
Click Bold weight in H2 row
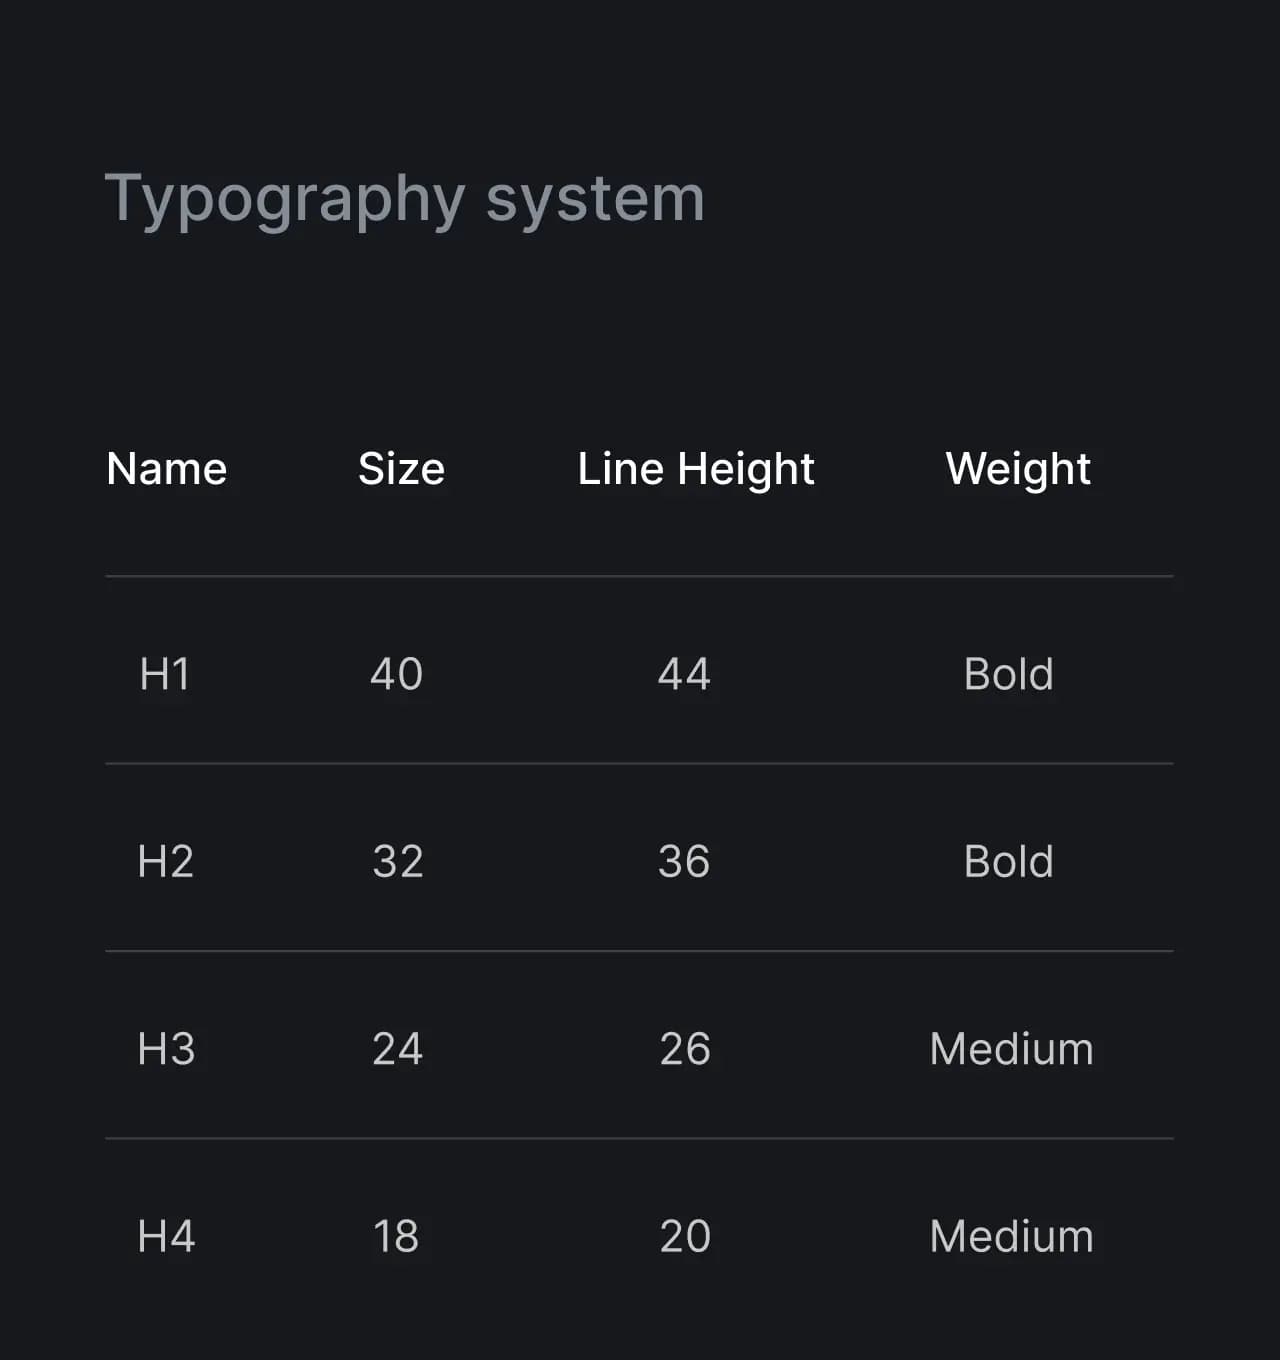point(1008,861)
